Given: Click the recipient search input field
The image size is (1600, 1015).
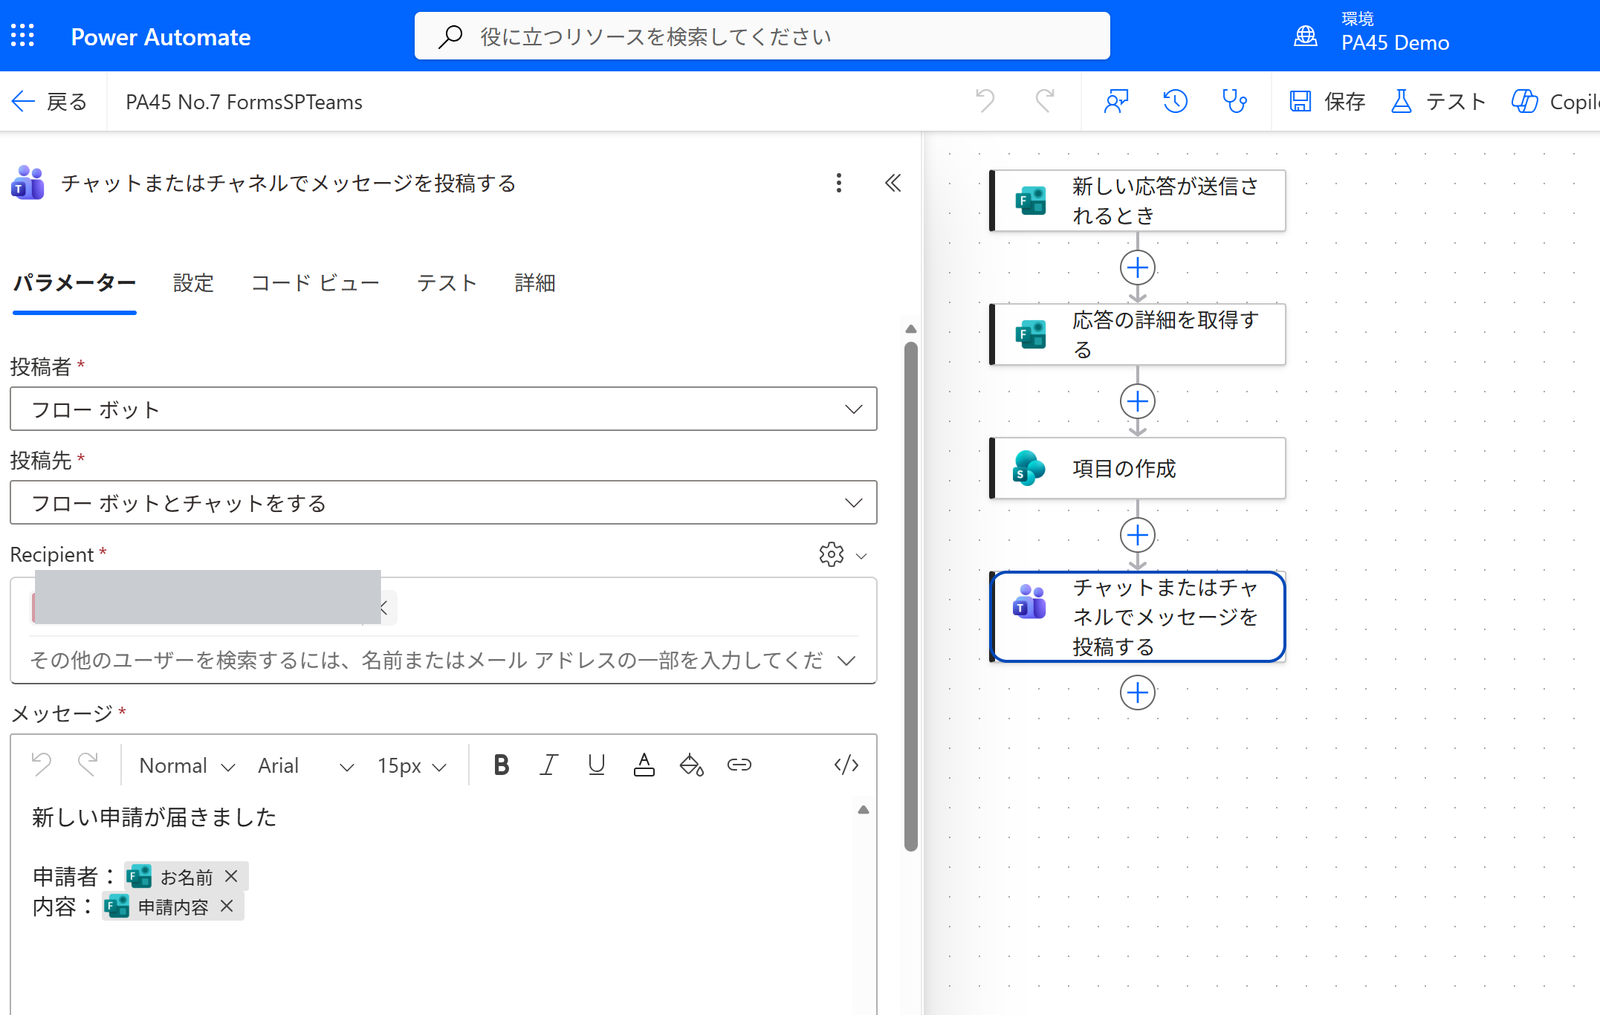Looking at the screenshot, I should 425,660.
